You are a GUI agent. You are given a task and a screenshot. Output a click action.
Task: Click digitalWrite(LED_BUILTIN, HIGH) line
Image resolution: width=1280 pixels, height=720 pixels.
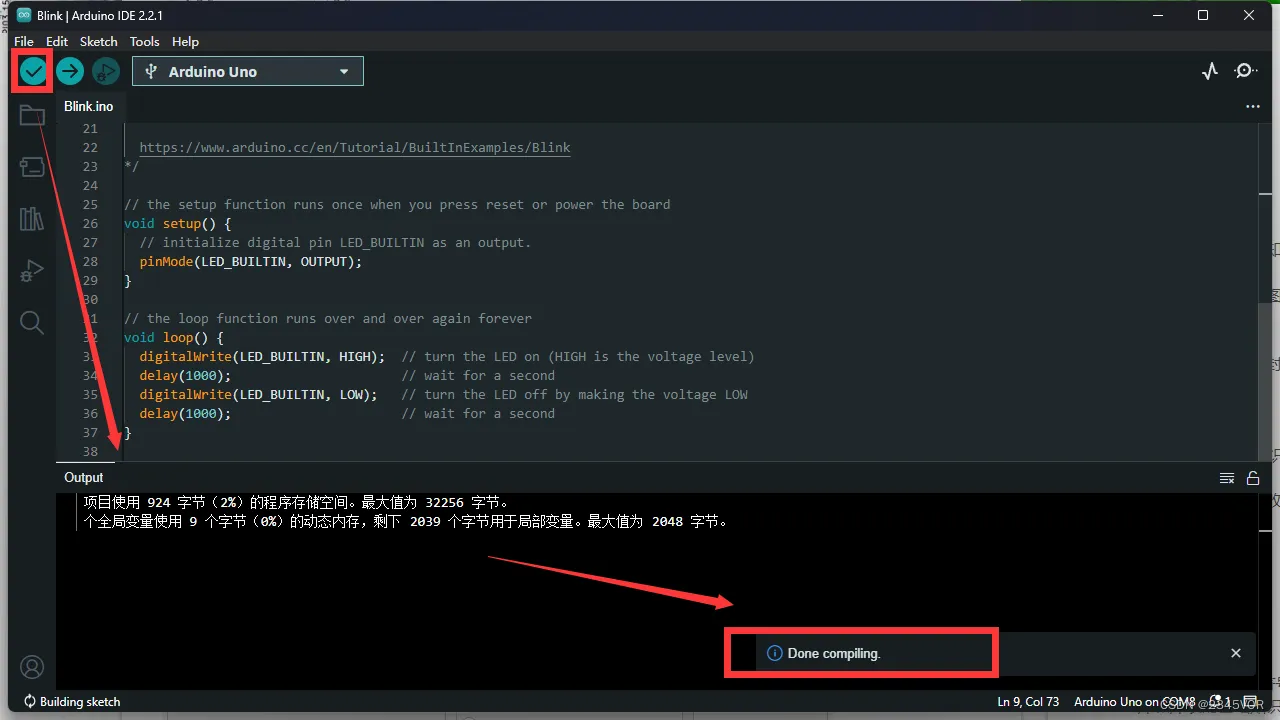click(262, 357)
